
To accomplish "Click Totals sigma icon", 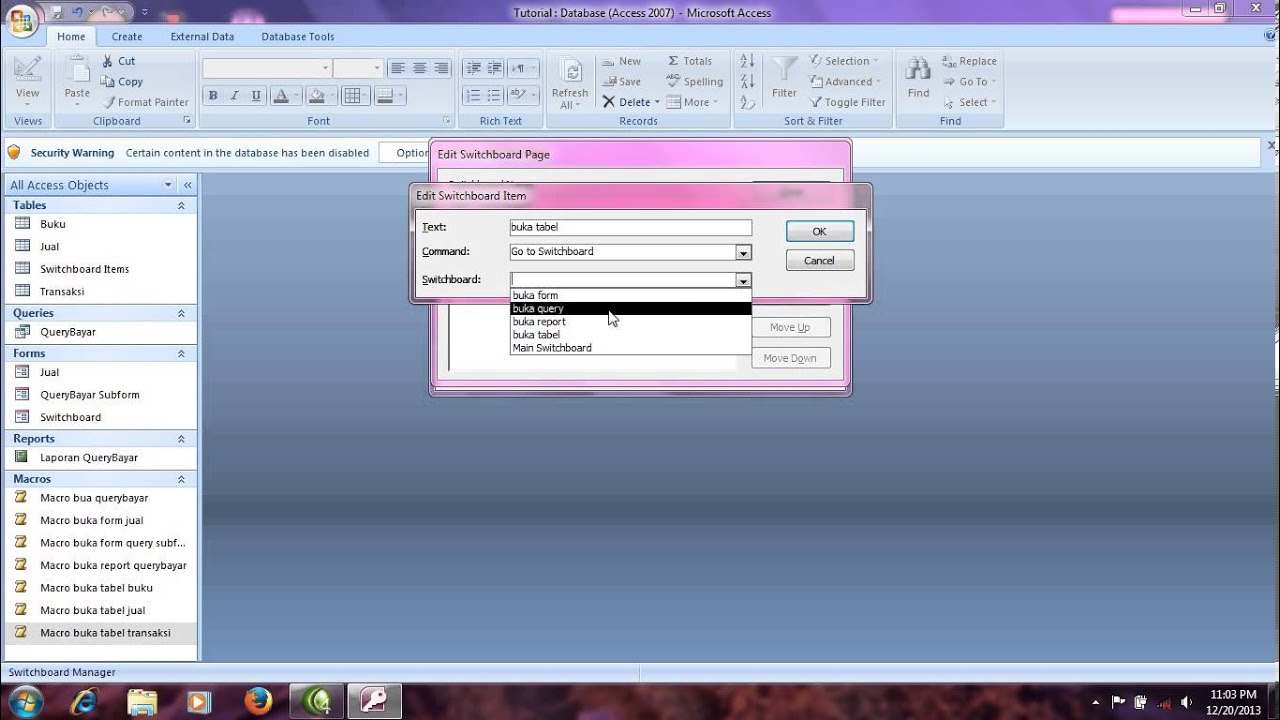I will tap(673, 61).
